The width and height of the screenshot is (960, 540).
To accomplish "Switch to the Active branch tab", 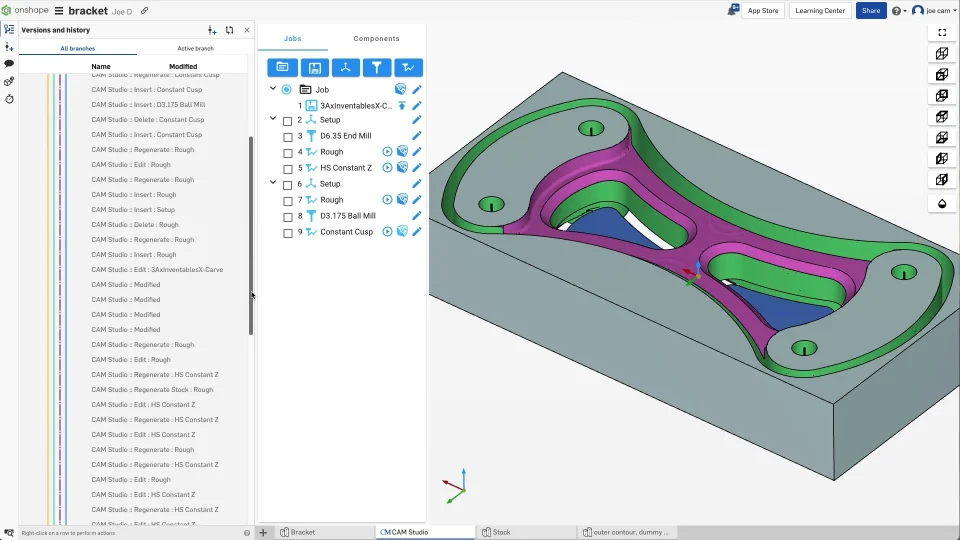I will [x=195, y=48].
